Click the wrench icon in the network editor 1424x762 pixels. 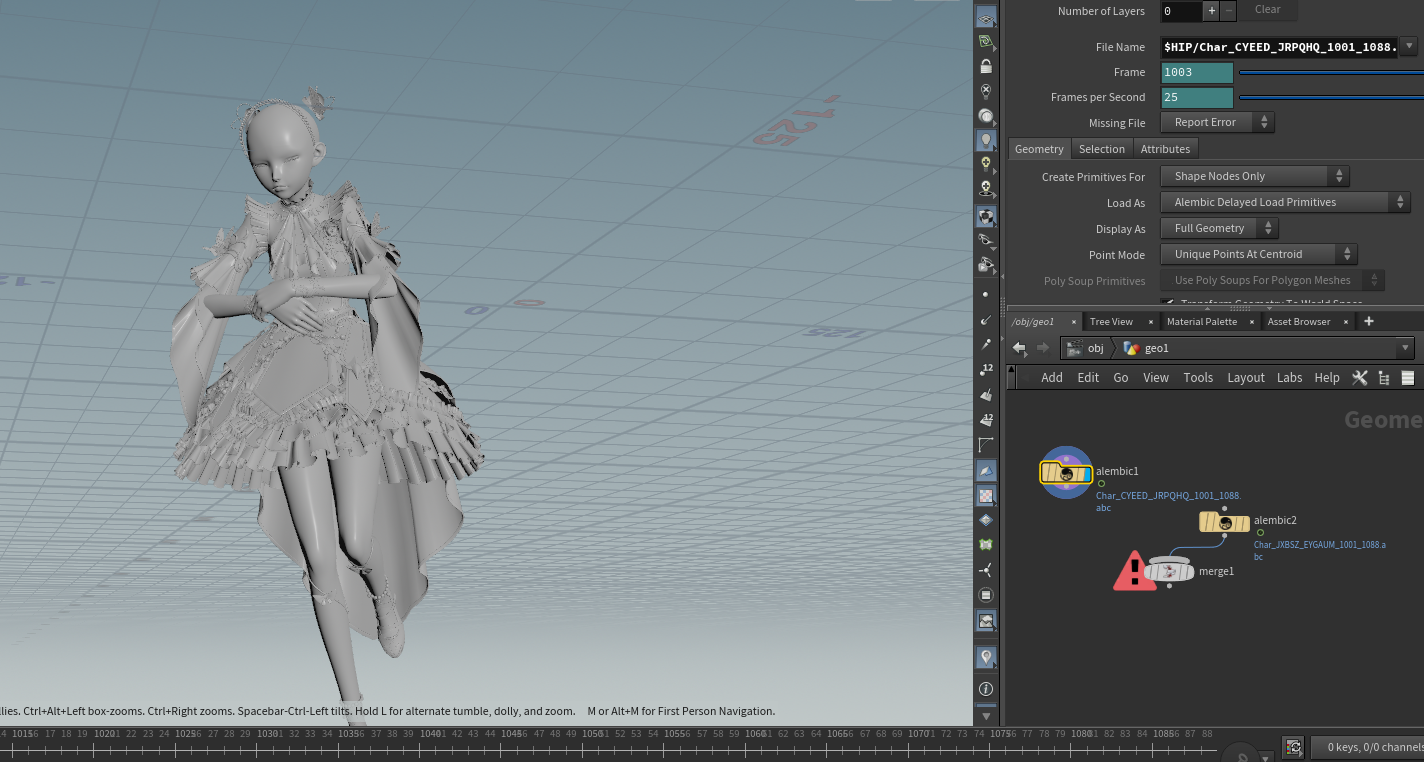[x=1359, y=377]
